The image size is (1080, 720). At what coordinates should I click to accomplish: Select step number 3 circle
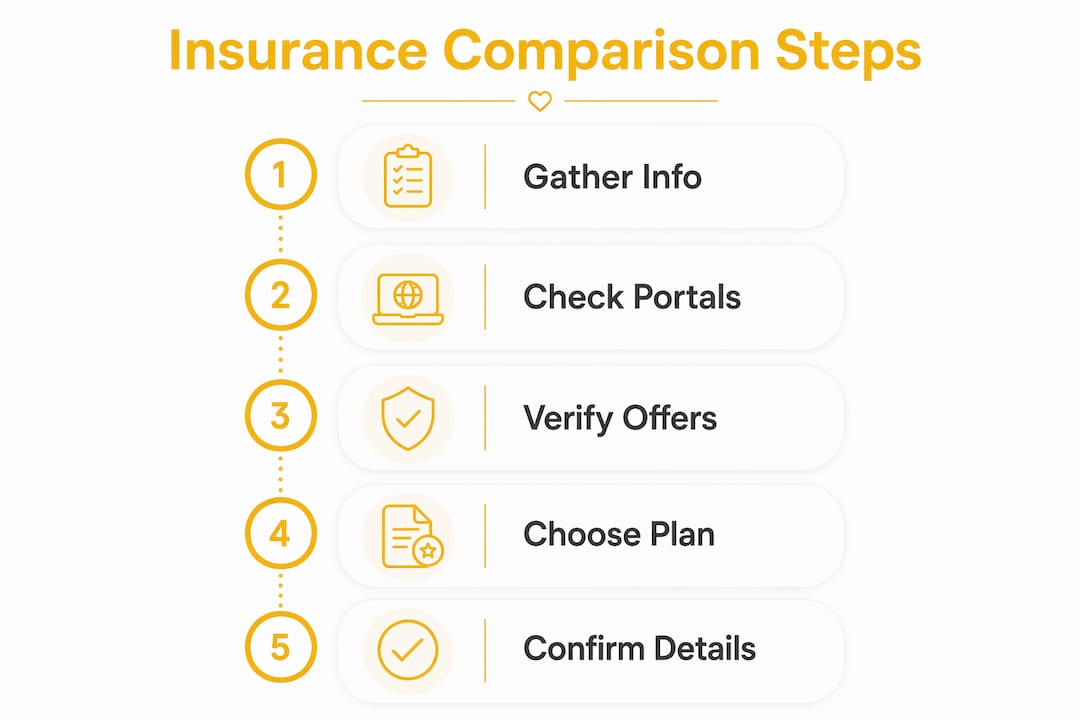pyautogui.click(x=280, y=415)
